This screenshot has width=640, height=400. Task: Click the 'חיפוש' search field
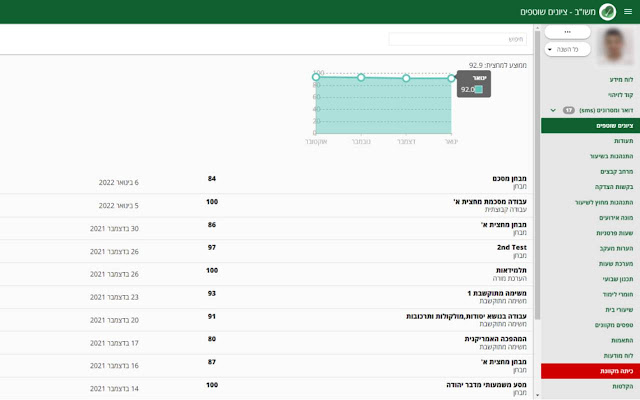click(x=458, y=39)
